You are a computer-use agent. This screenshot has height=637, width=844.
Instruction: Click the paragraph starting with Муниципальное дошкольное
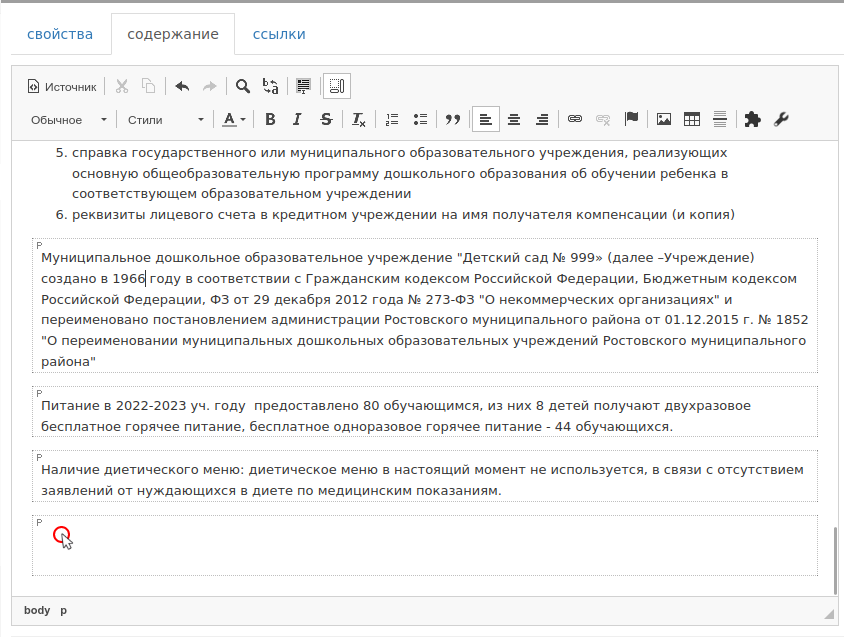click(x=425, y=305)
